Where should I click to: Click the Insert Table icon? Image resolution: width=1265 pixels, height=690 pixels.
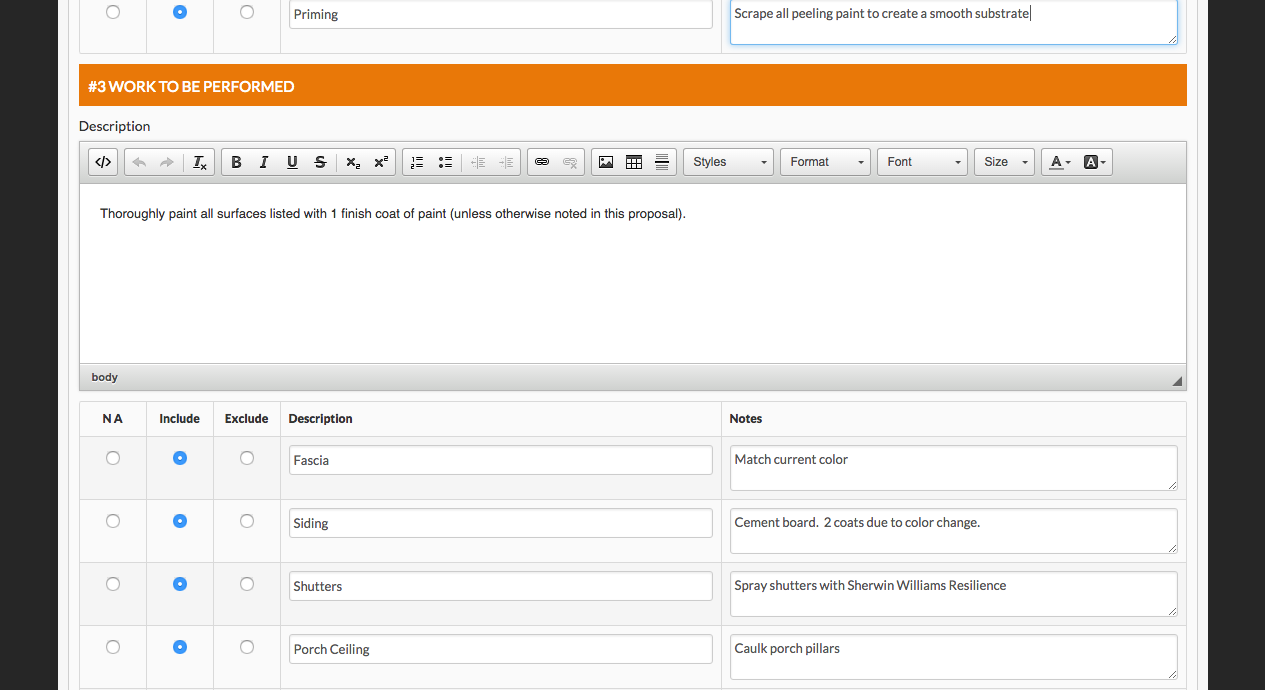634,162
